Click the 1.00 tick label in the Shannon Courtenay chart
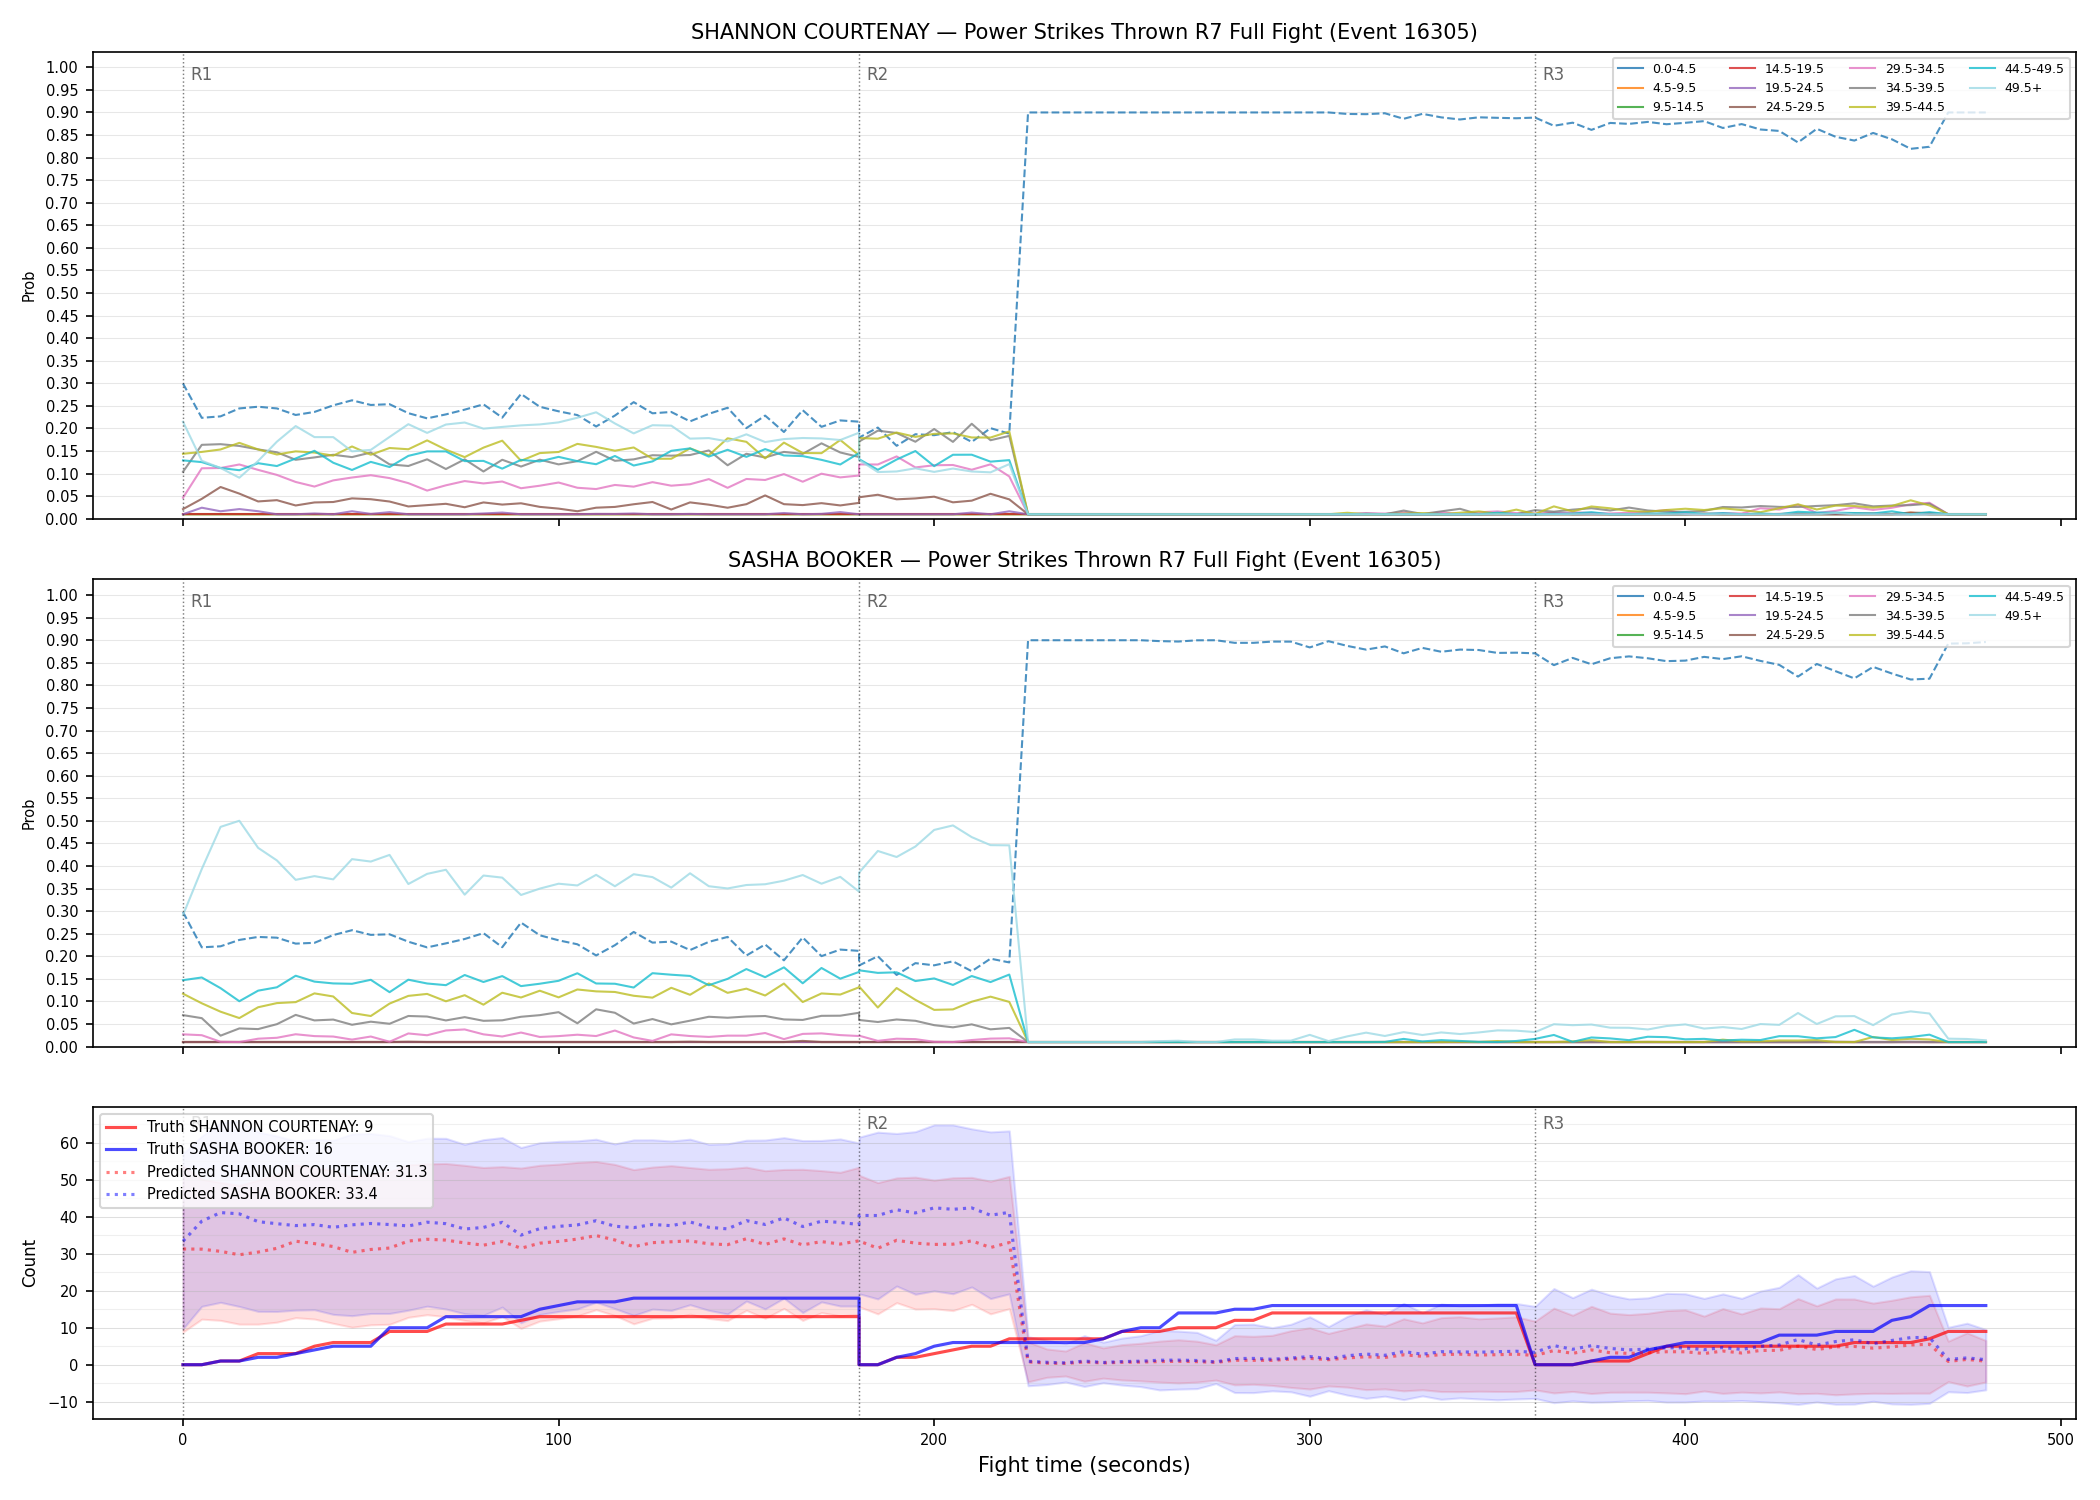 click(x=62, y=67)
